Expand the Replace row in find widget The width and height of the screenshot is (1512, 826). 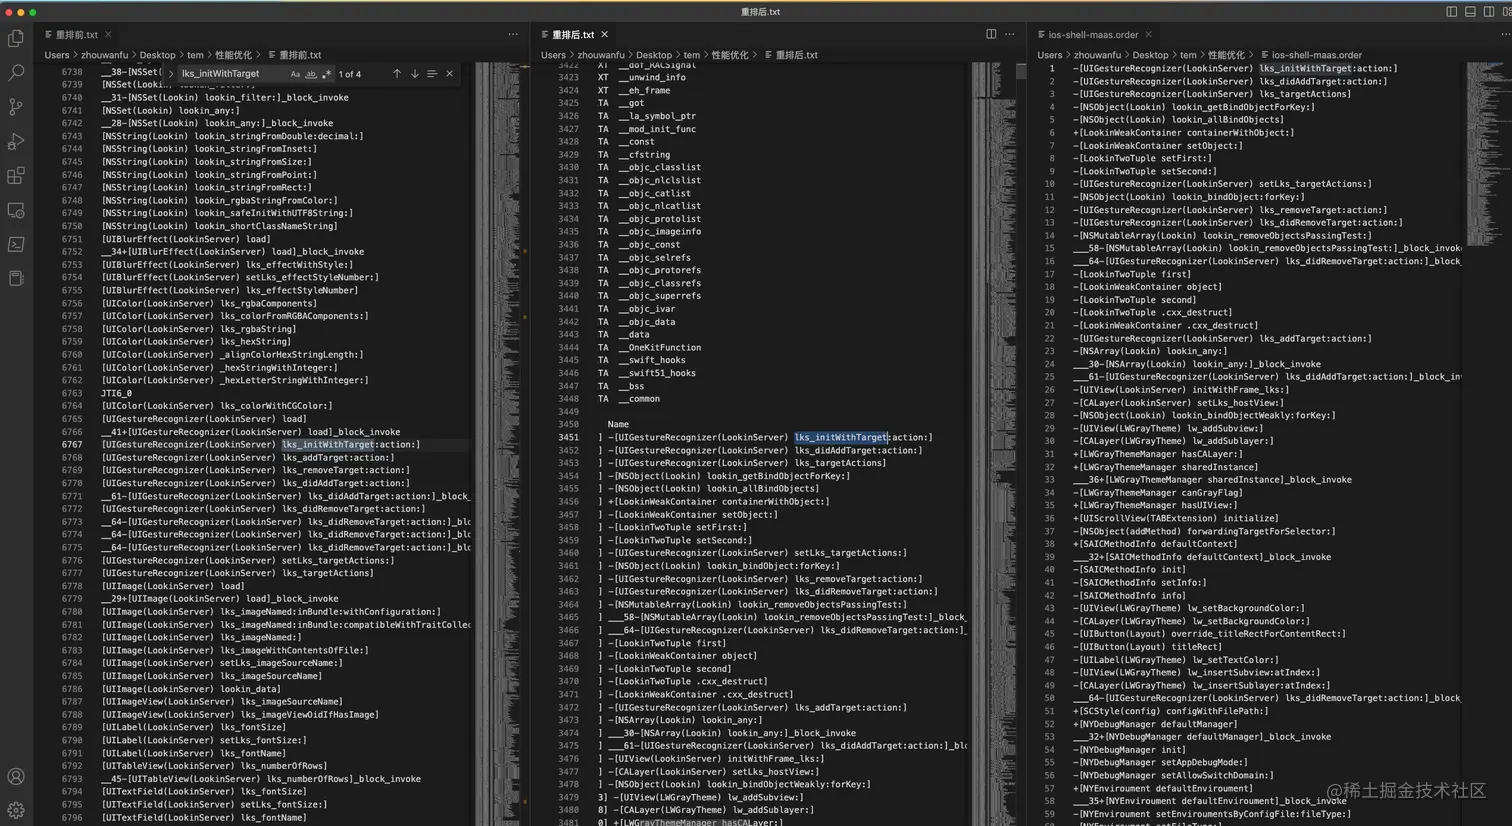170,74
